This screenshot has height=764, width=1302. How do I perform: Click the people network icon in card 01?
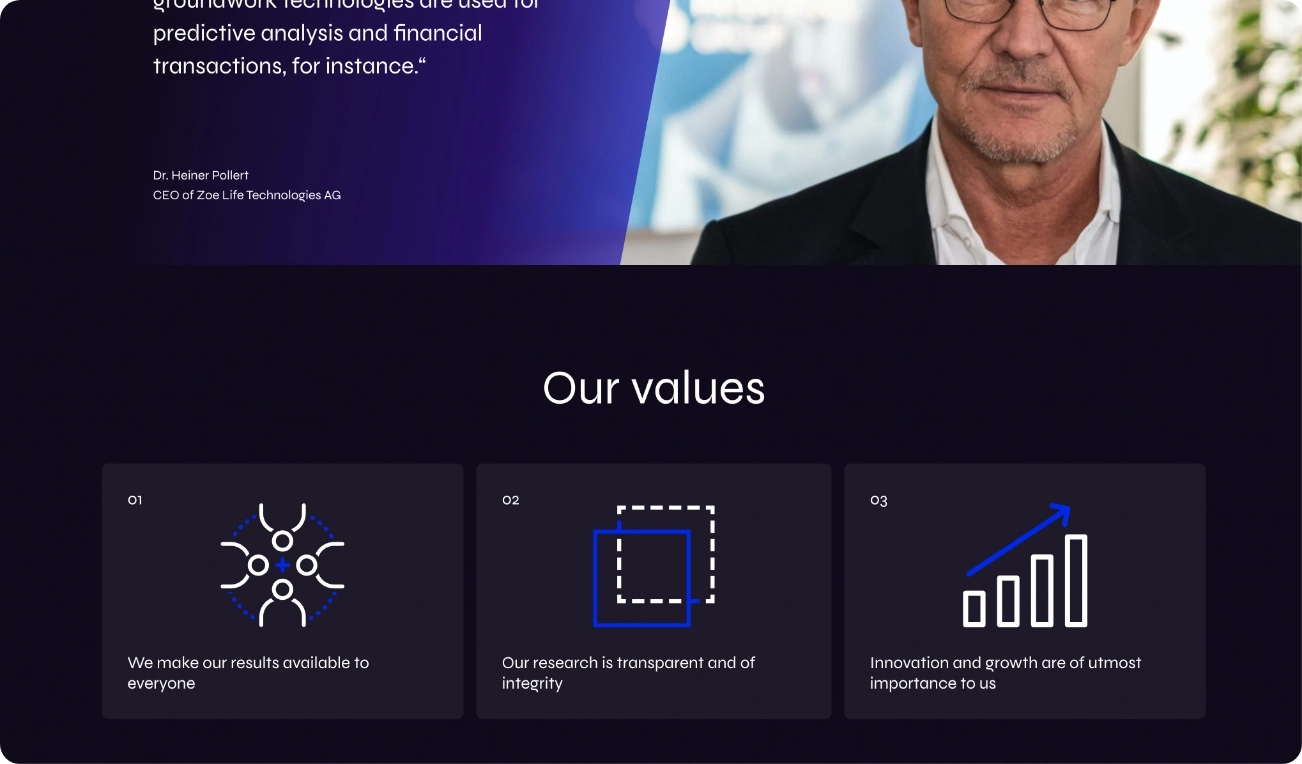[282, 565]
